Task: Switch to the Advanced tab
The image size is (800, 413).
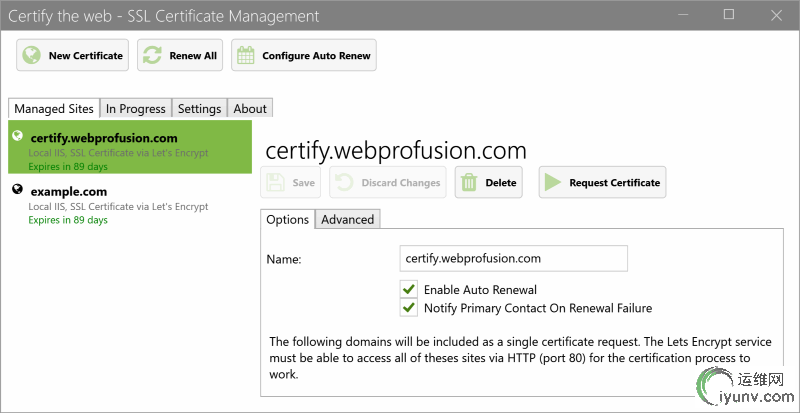Action: (347, 220)
